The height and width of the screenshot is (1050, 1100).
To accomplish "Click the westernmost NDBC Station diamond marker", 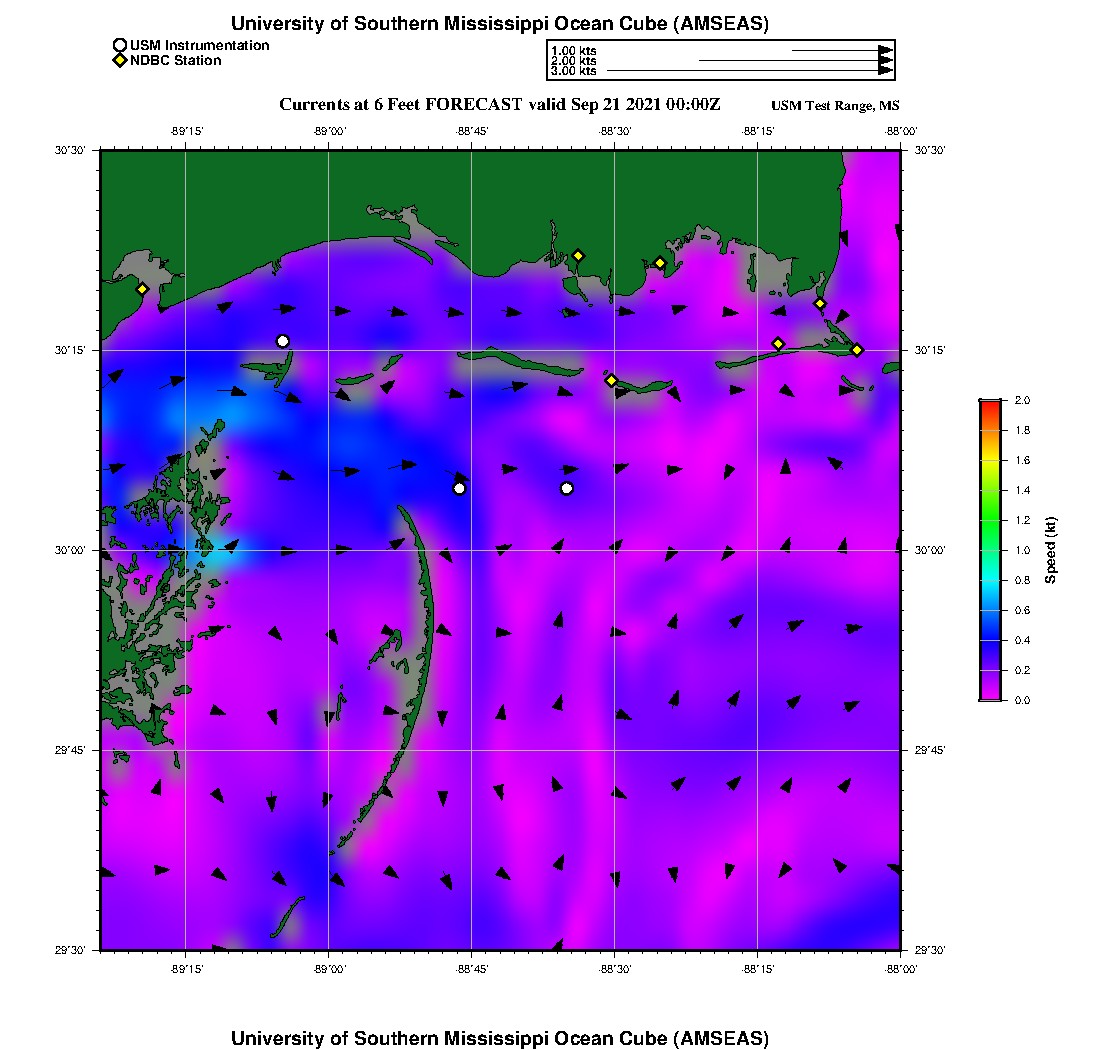I will tap(142, 289).
